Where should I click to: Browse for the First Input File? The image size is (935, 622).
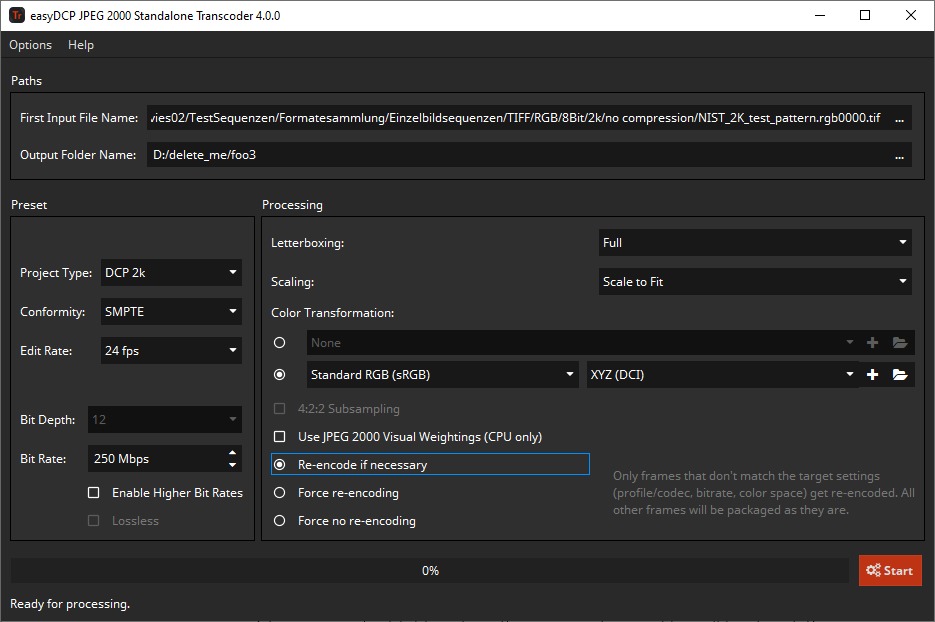(899, 118)
